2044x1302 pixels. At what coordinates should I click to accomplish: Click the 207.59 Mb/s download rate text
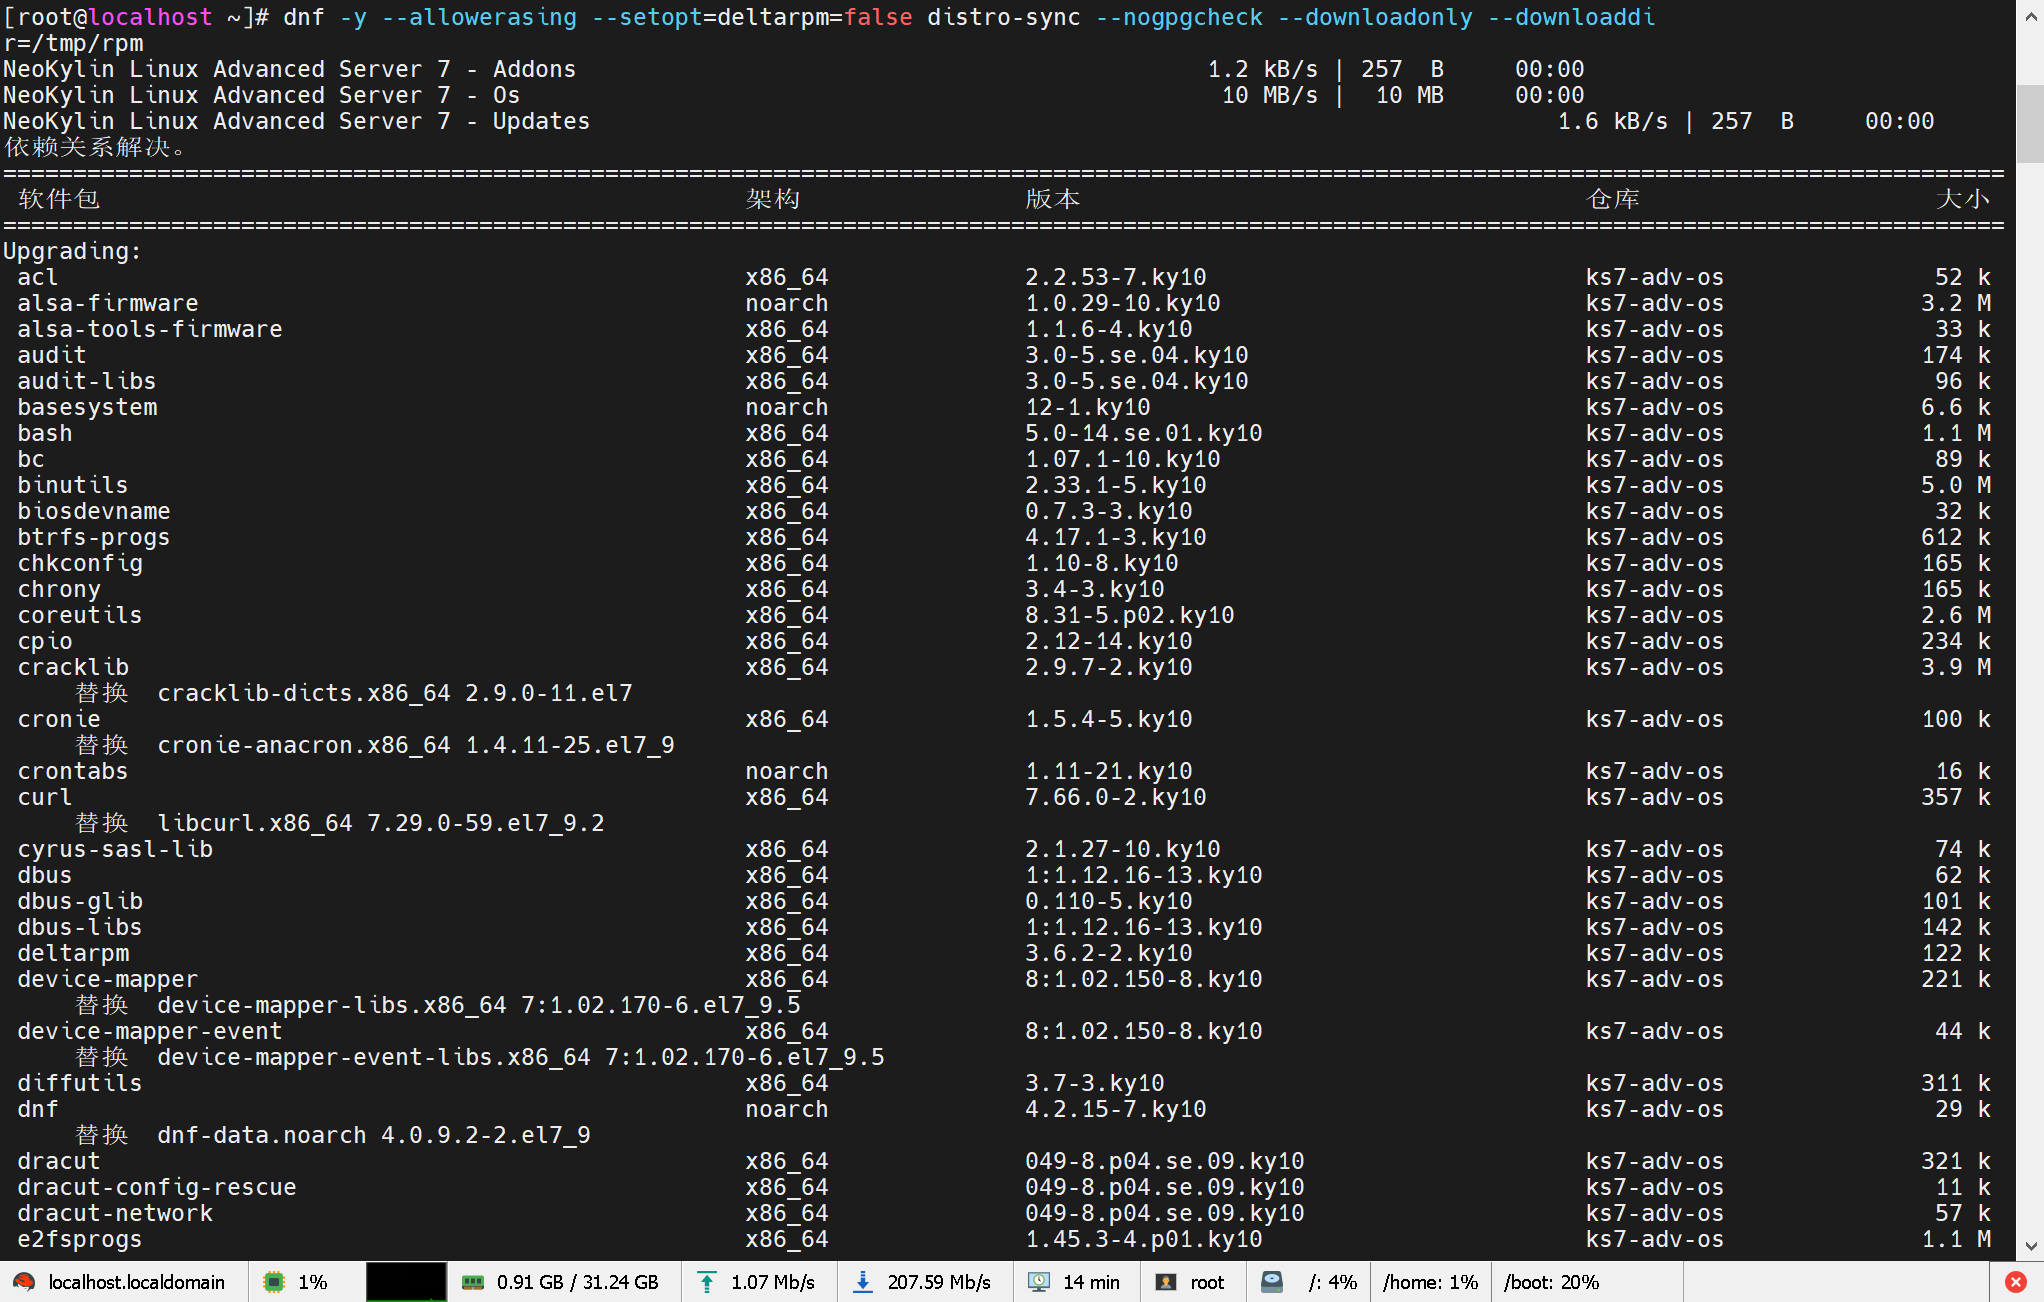coord(938,1282)
